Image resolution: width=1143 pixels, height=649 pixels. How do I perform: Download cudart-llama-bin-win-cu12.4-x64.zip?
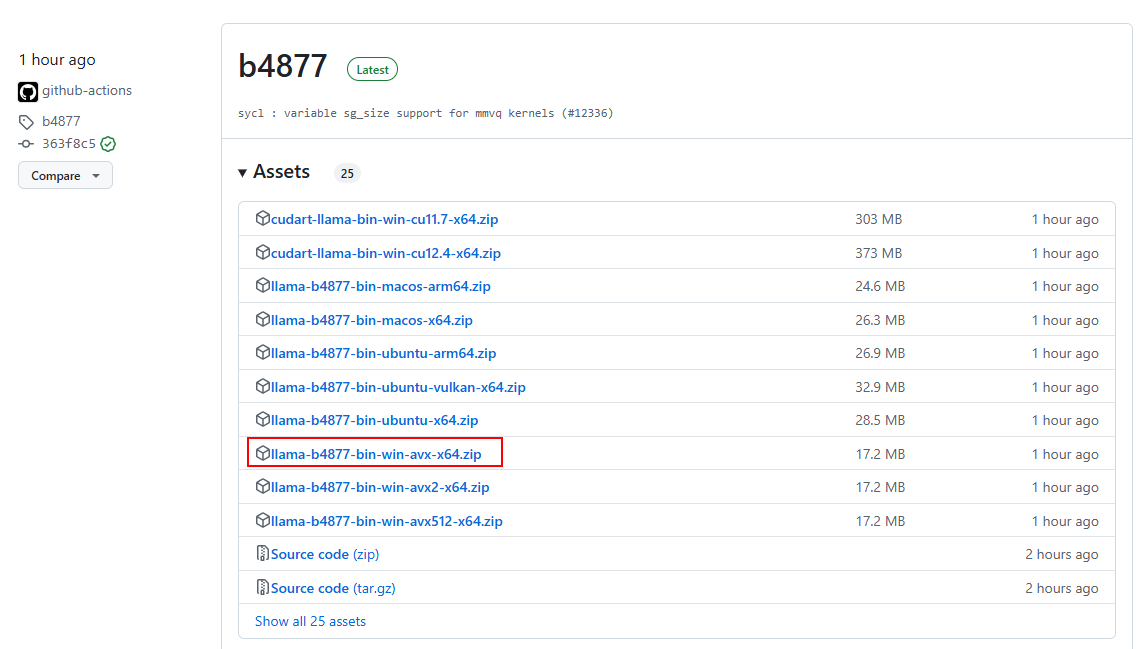(386, 253)
